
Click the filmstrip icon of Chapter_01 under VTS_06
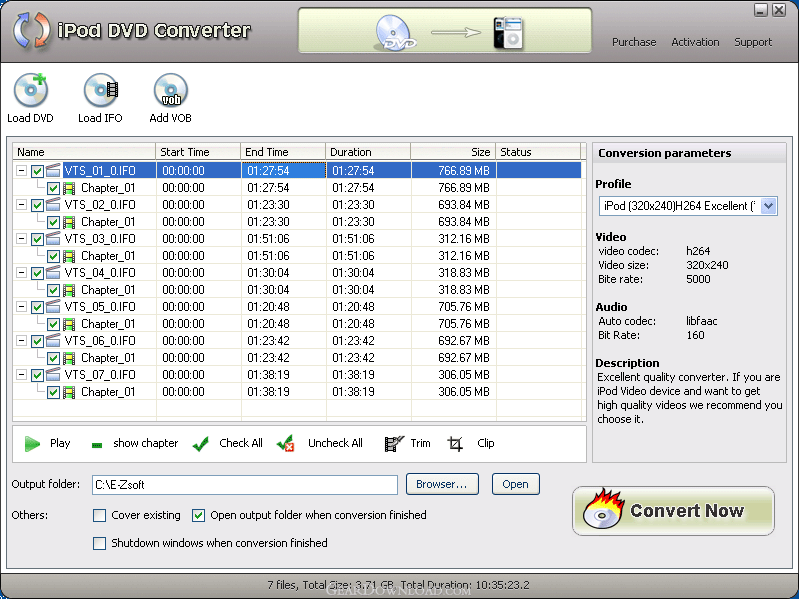point(69,358)
